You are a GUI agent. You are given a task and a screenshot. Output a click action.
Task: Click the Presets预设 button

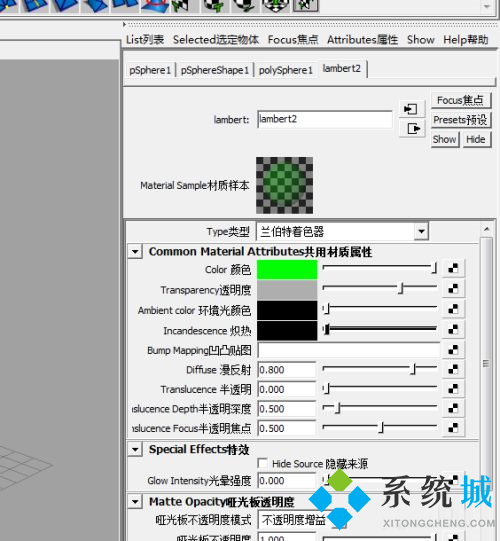(x=461, y=120)
